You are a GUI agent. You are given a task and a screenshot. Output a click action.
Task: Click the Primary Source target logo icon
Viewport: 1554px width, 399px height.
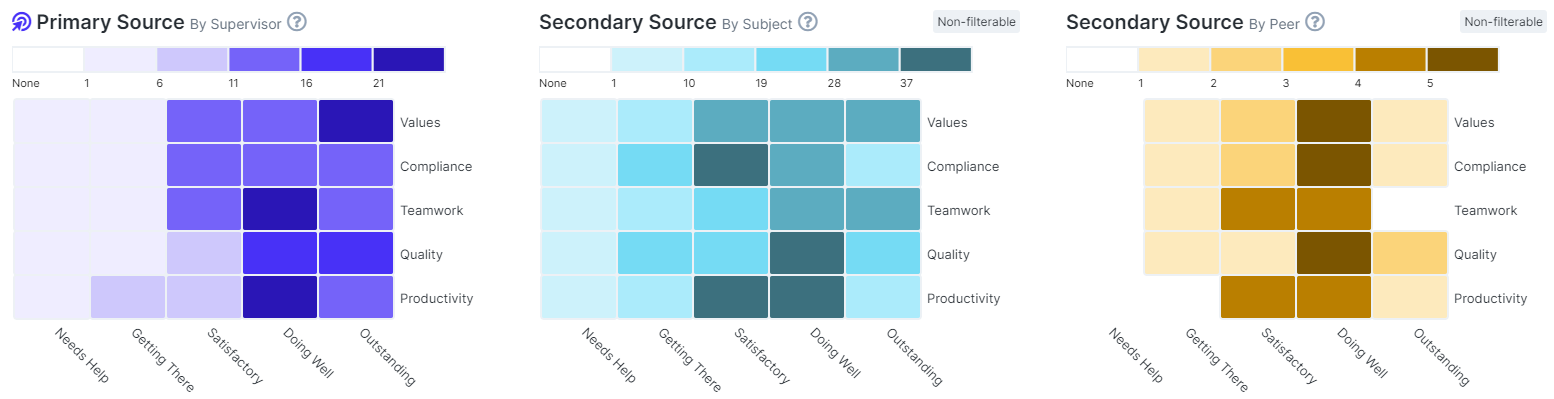click(x=22, y=22)
